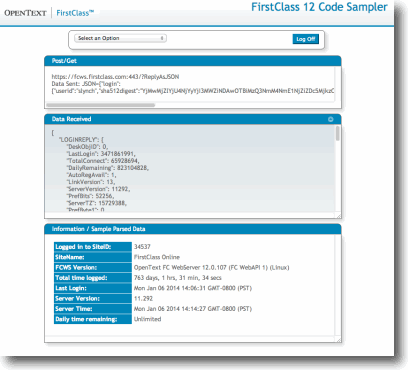Click the OpenText logo
This screenshot has height=370, width=408.
coord(25,13)
